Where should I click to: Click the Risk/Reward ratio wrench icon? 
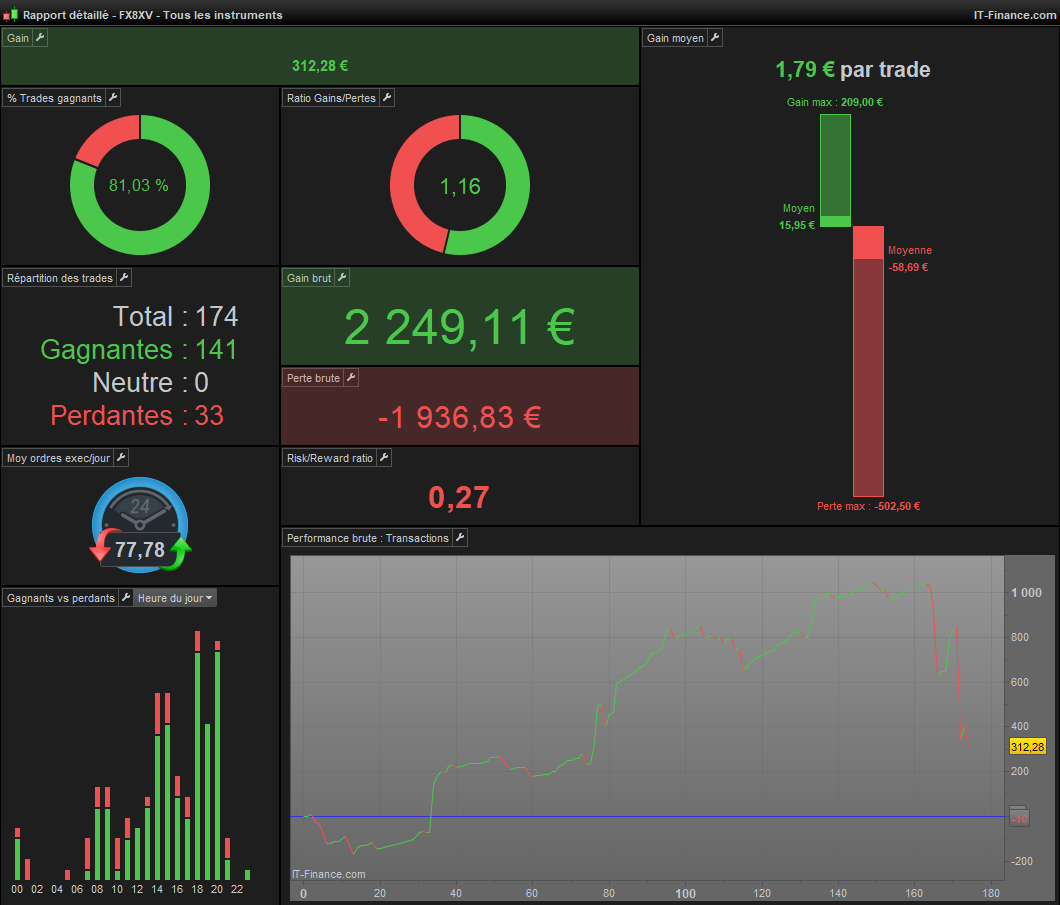tap(385, 458)
